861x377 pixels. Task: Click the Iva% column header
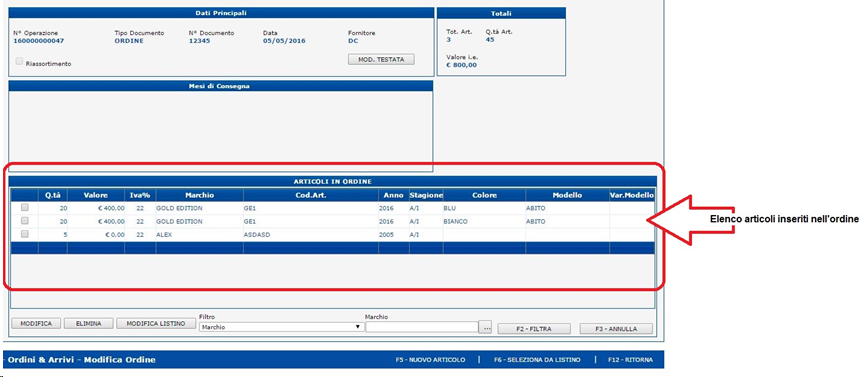click(x=140, y=195)
